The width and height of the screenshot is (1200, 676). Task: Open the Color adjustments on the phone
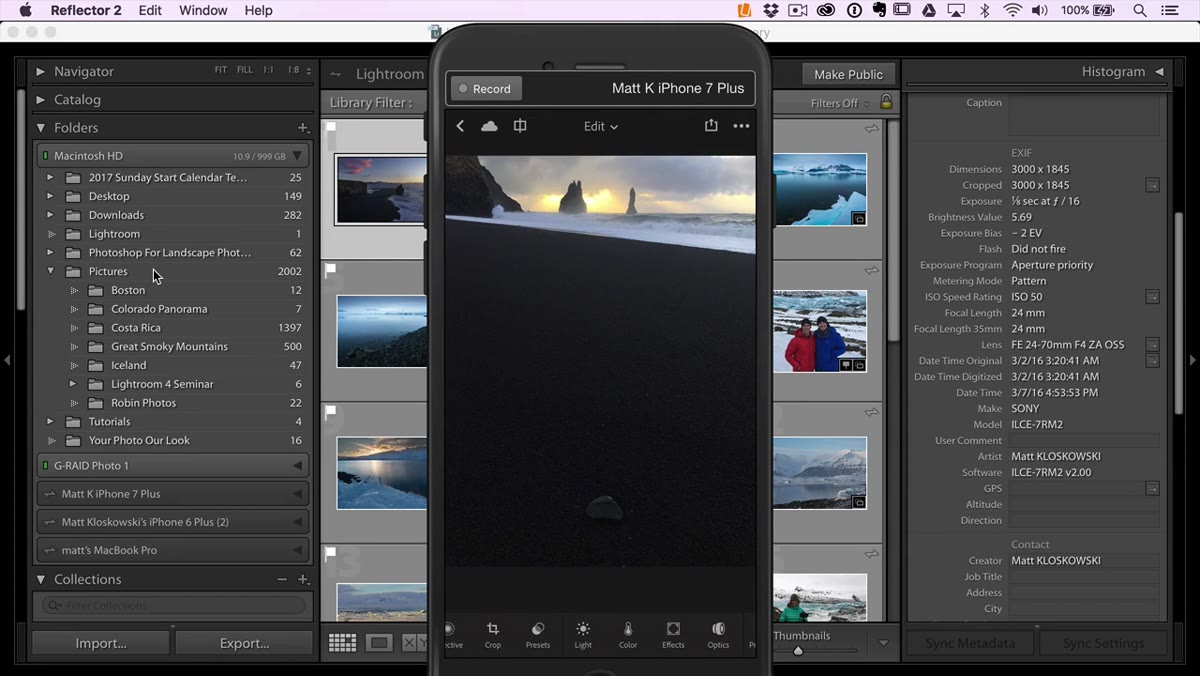point(628,634)
